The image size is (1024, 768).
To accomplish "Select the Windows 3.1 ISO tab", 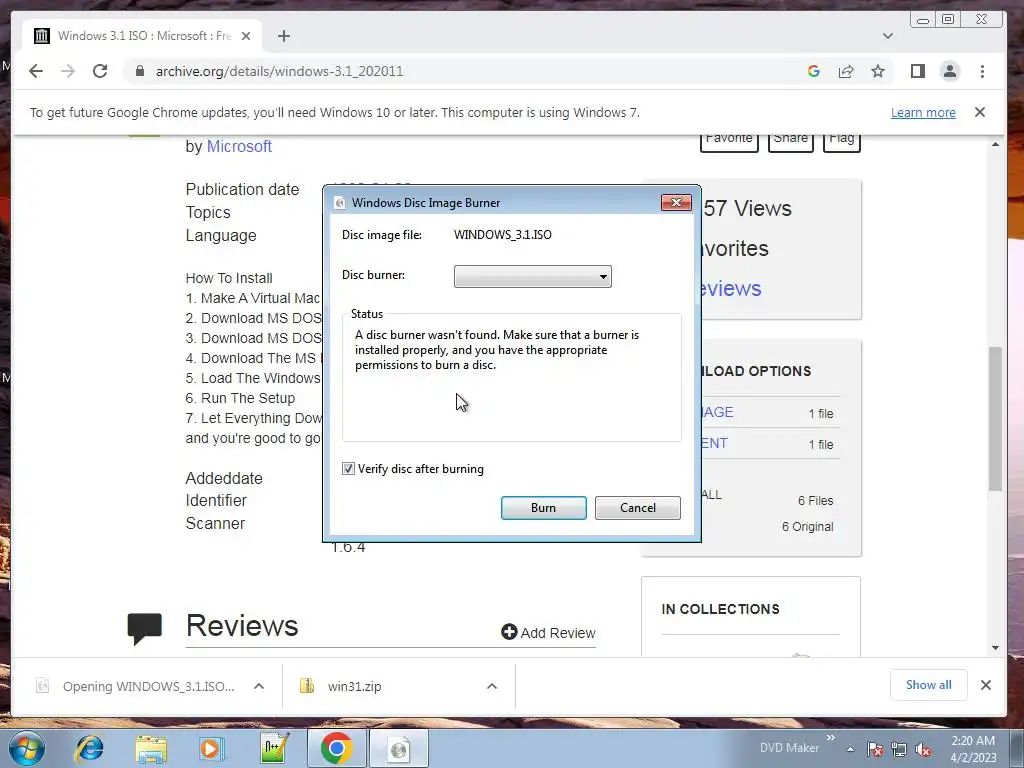I will [142, 36].
